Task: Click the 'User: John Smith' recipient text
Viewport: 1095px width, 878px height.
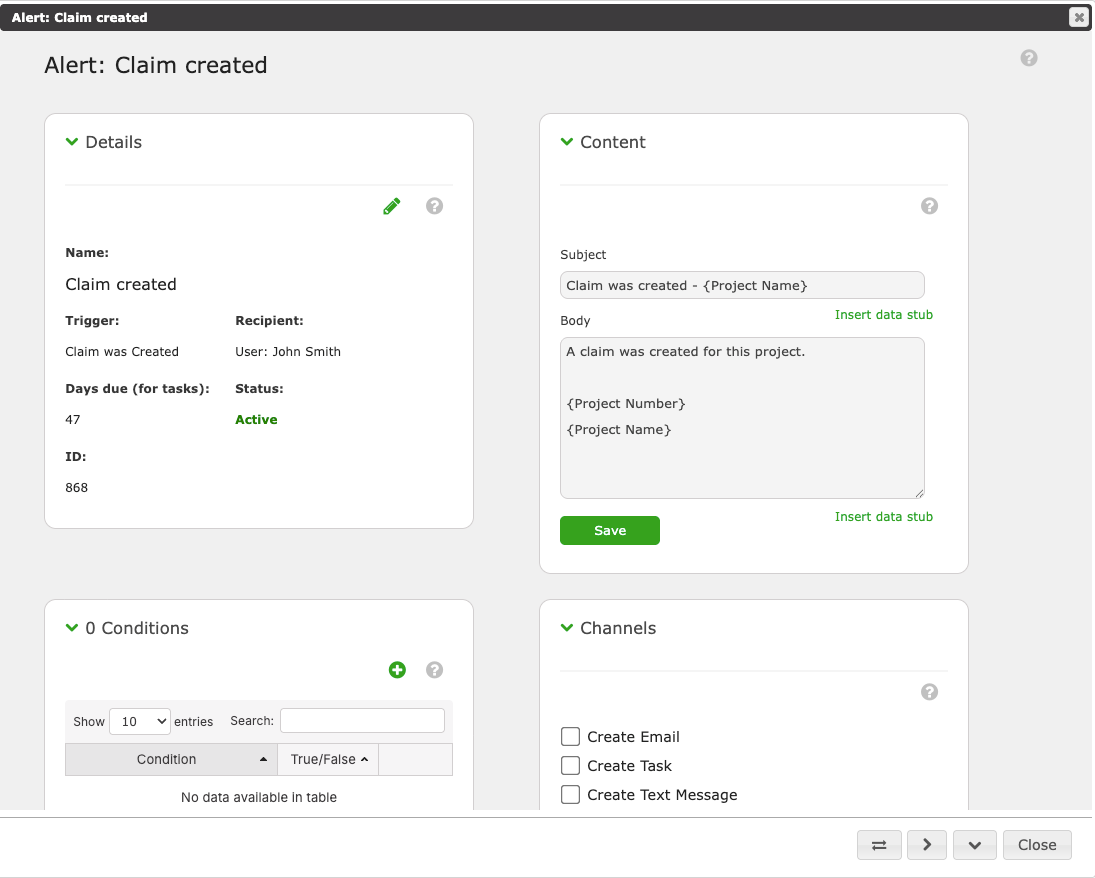Action: point(288,352)
